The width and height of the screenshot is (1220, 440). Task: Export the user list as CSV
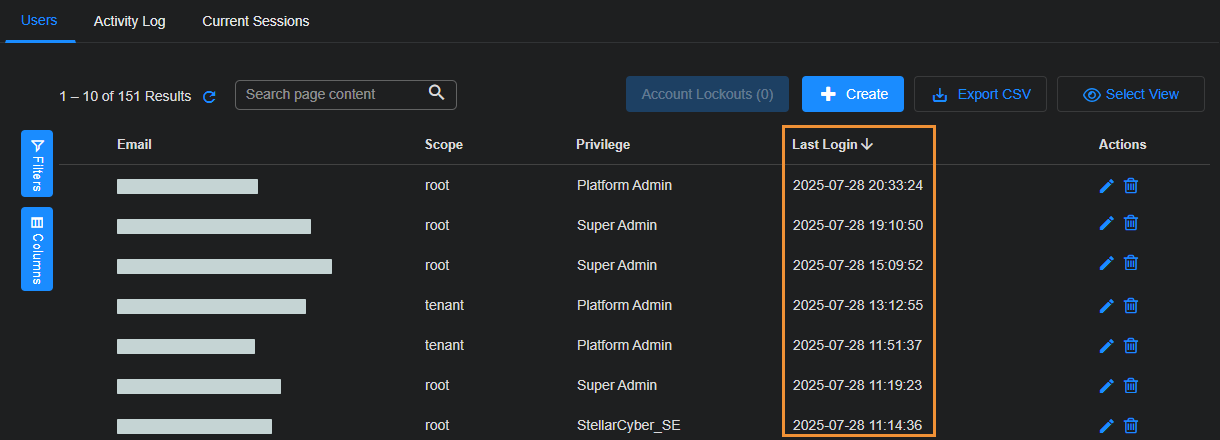pos(980,94)
